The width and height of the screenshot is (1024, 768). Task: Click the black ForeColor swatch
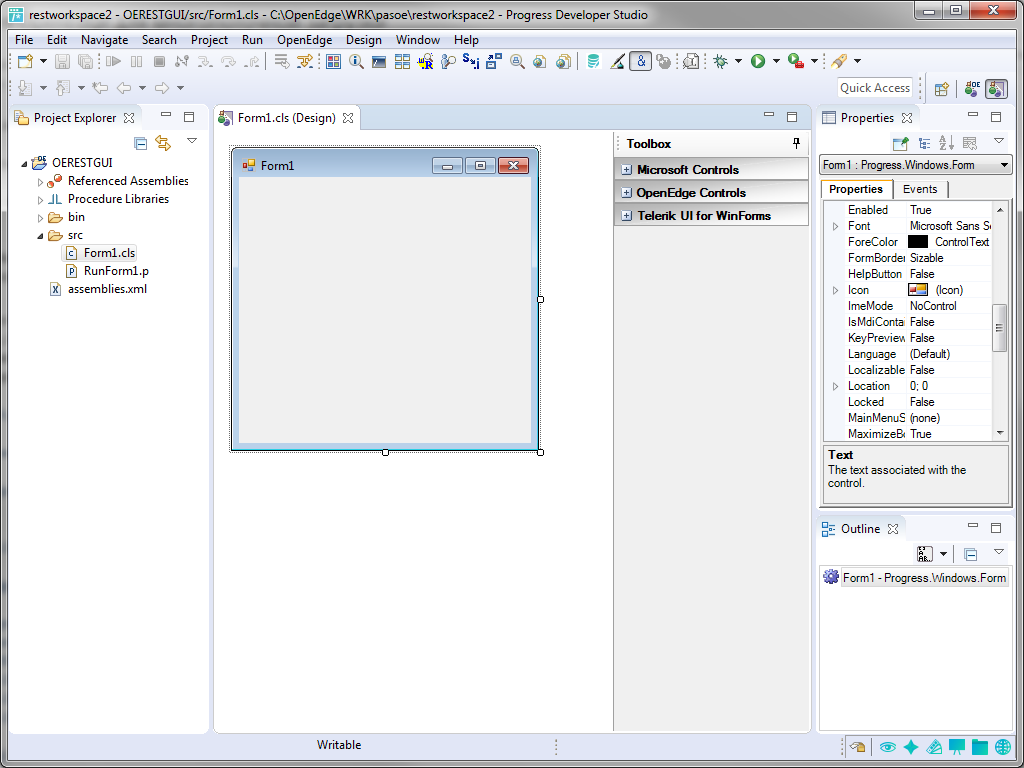click(918, 242)
